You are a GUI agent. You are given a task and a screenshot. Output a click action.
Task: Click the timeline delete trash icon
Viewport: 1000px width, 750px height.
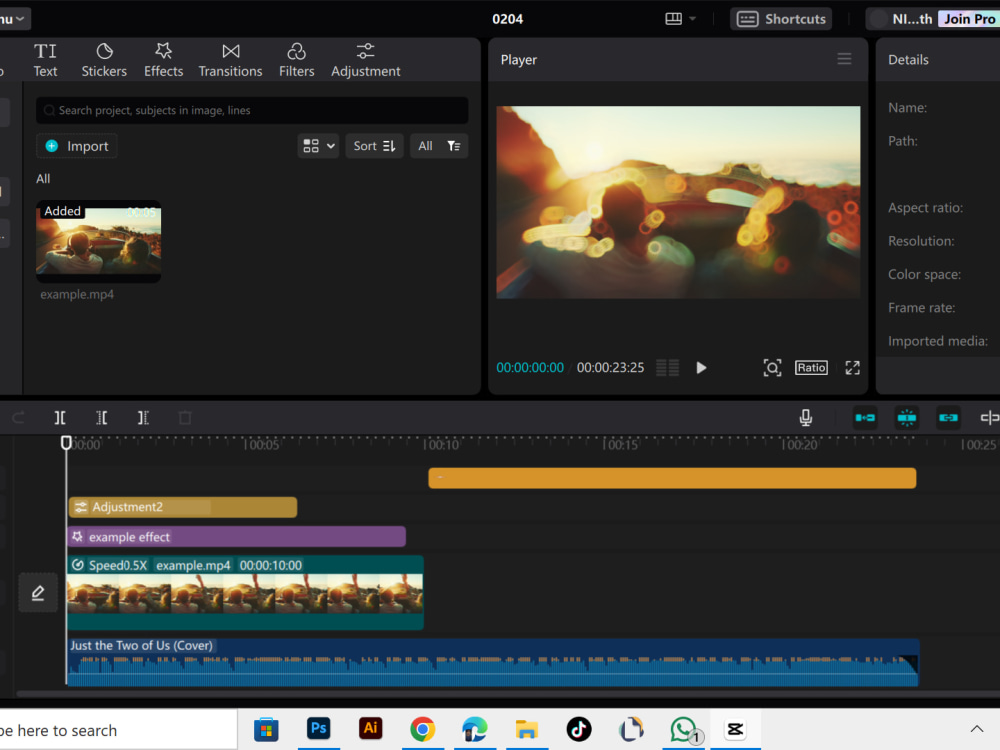pyautogui.click(x=185, y=418)
